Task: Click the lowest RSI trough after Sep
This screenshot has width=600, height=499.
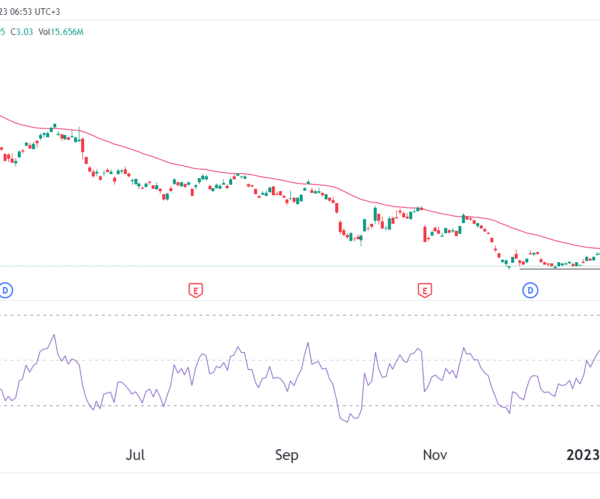Action: point(347,421)
